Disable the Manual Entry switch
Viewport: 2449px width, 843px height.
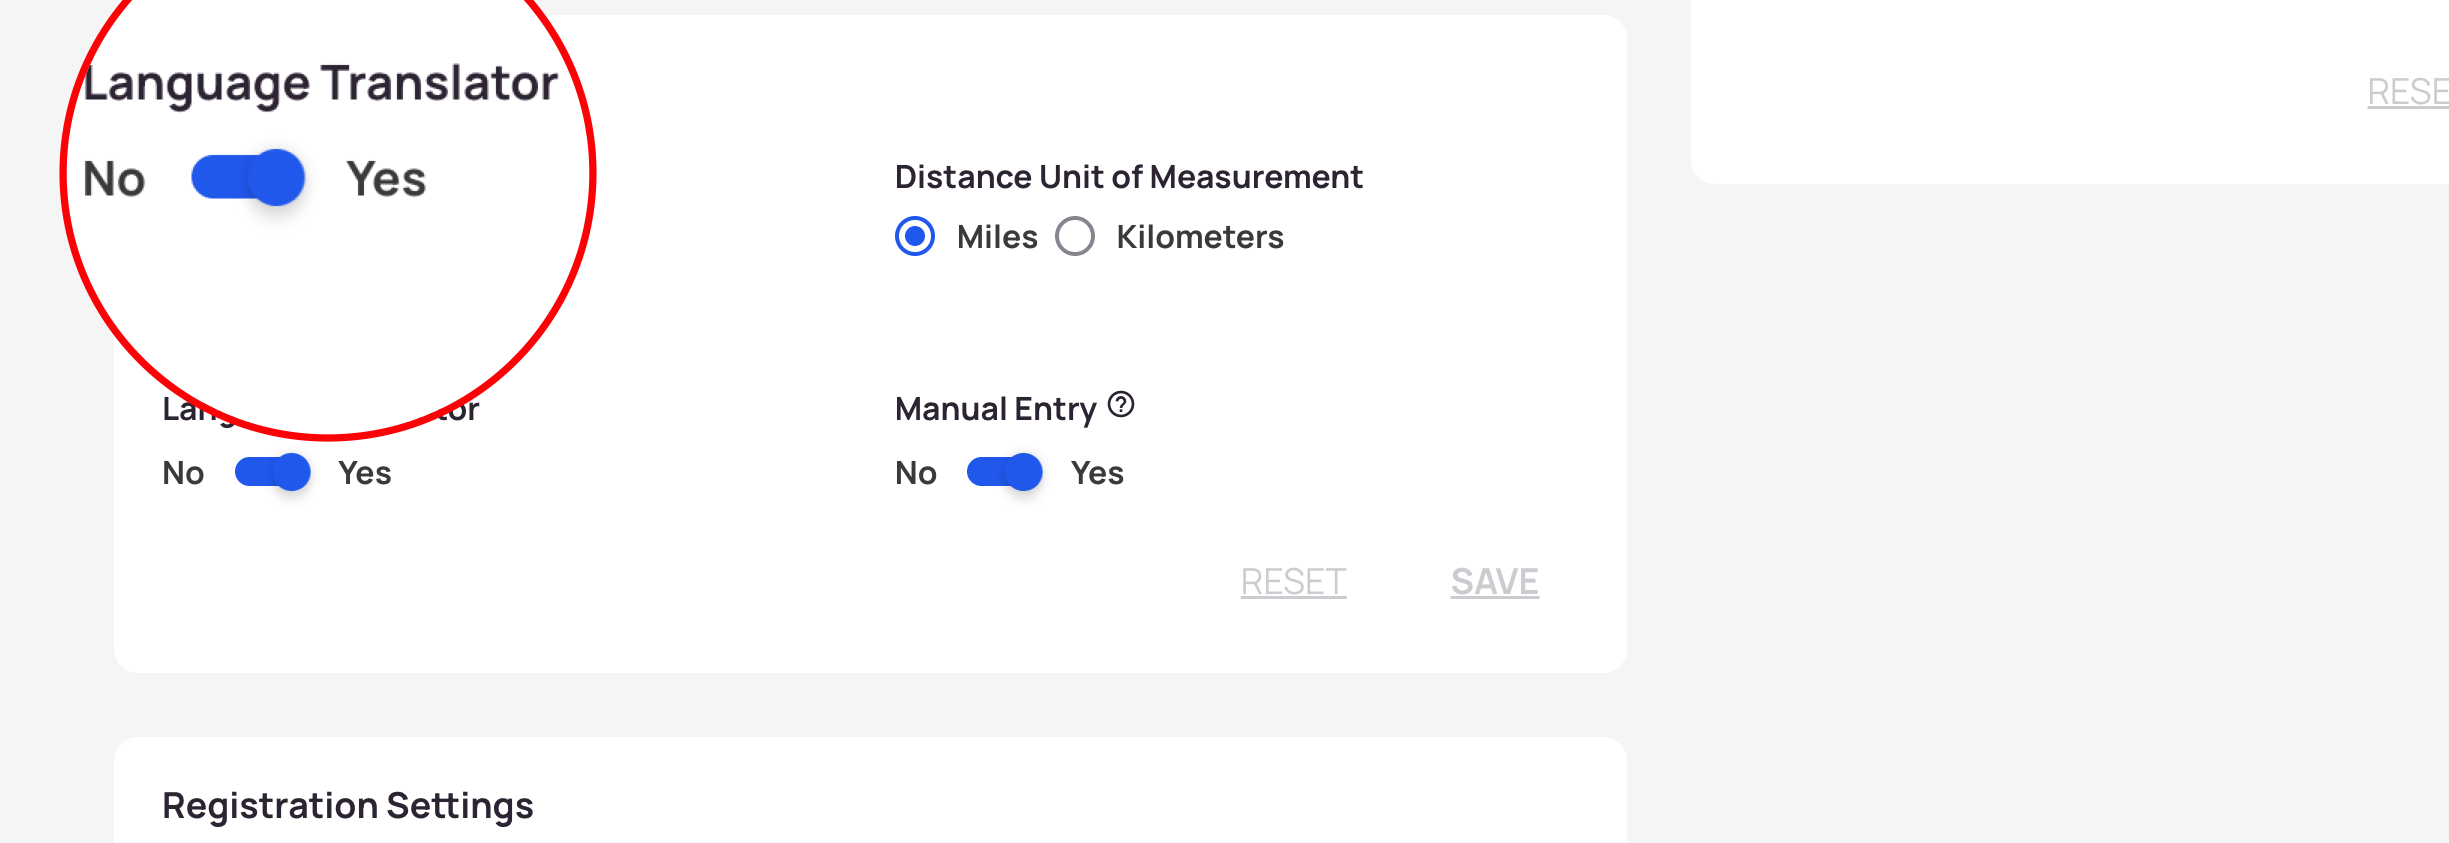(1004, 472)
